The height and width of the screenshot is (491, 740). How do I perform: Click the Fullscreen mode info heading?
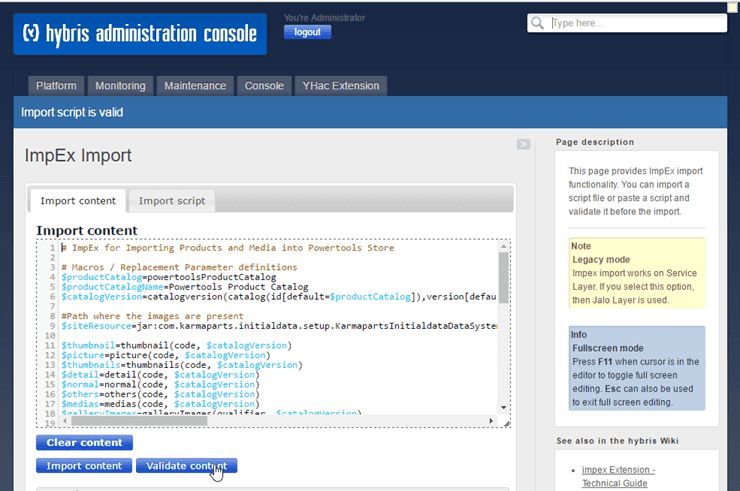[x=607, y=348]
